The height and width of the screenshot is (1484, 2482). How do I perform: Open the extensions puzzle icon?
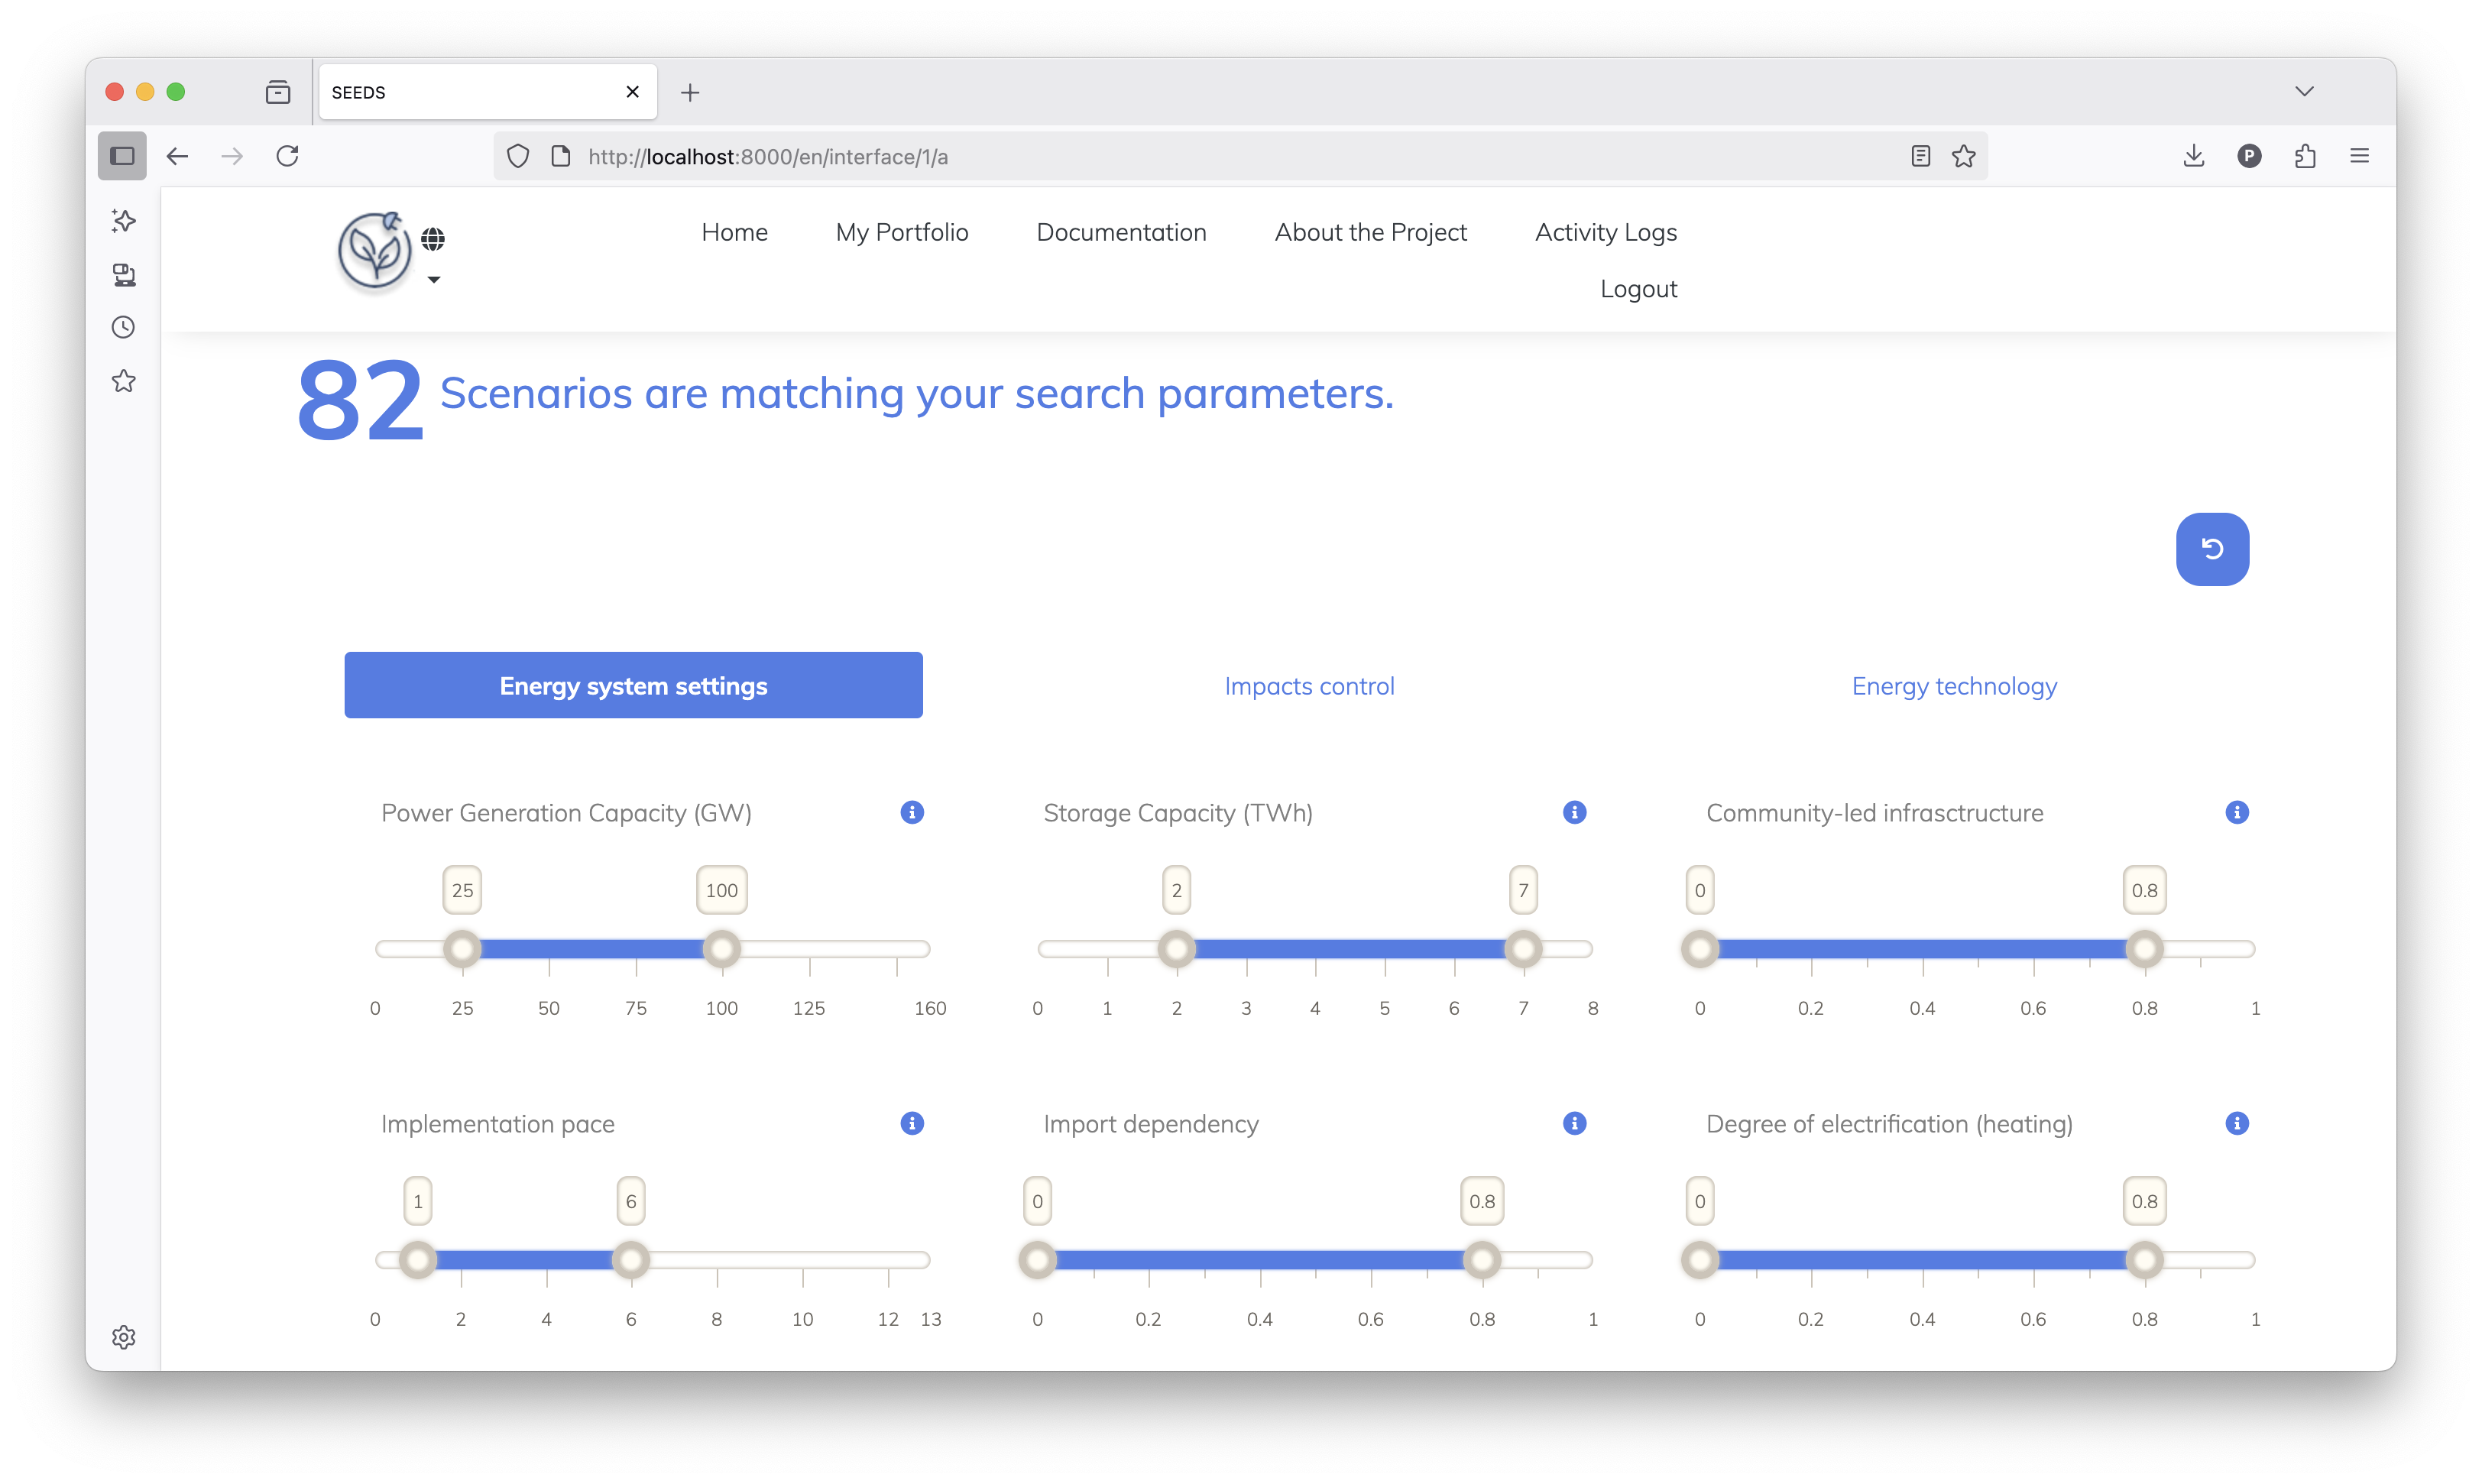tap(2304, 156)
